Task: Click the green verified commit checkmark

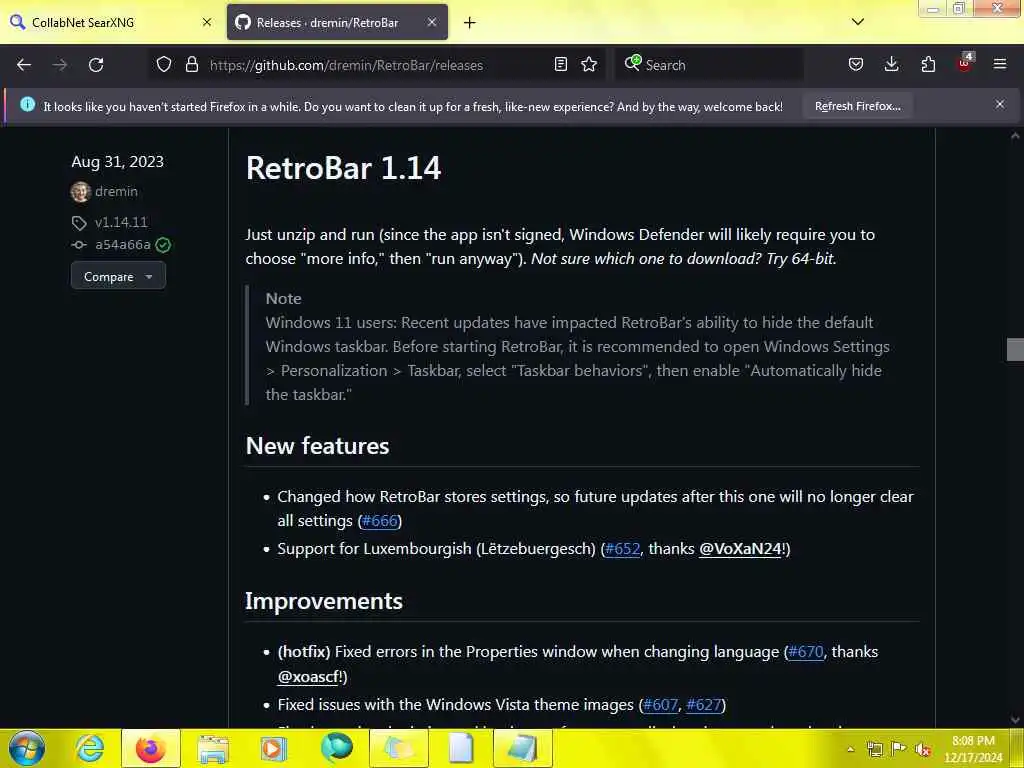Action: tap(163, 245)
